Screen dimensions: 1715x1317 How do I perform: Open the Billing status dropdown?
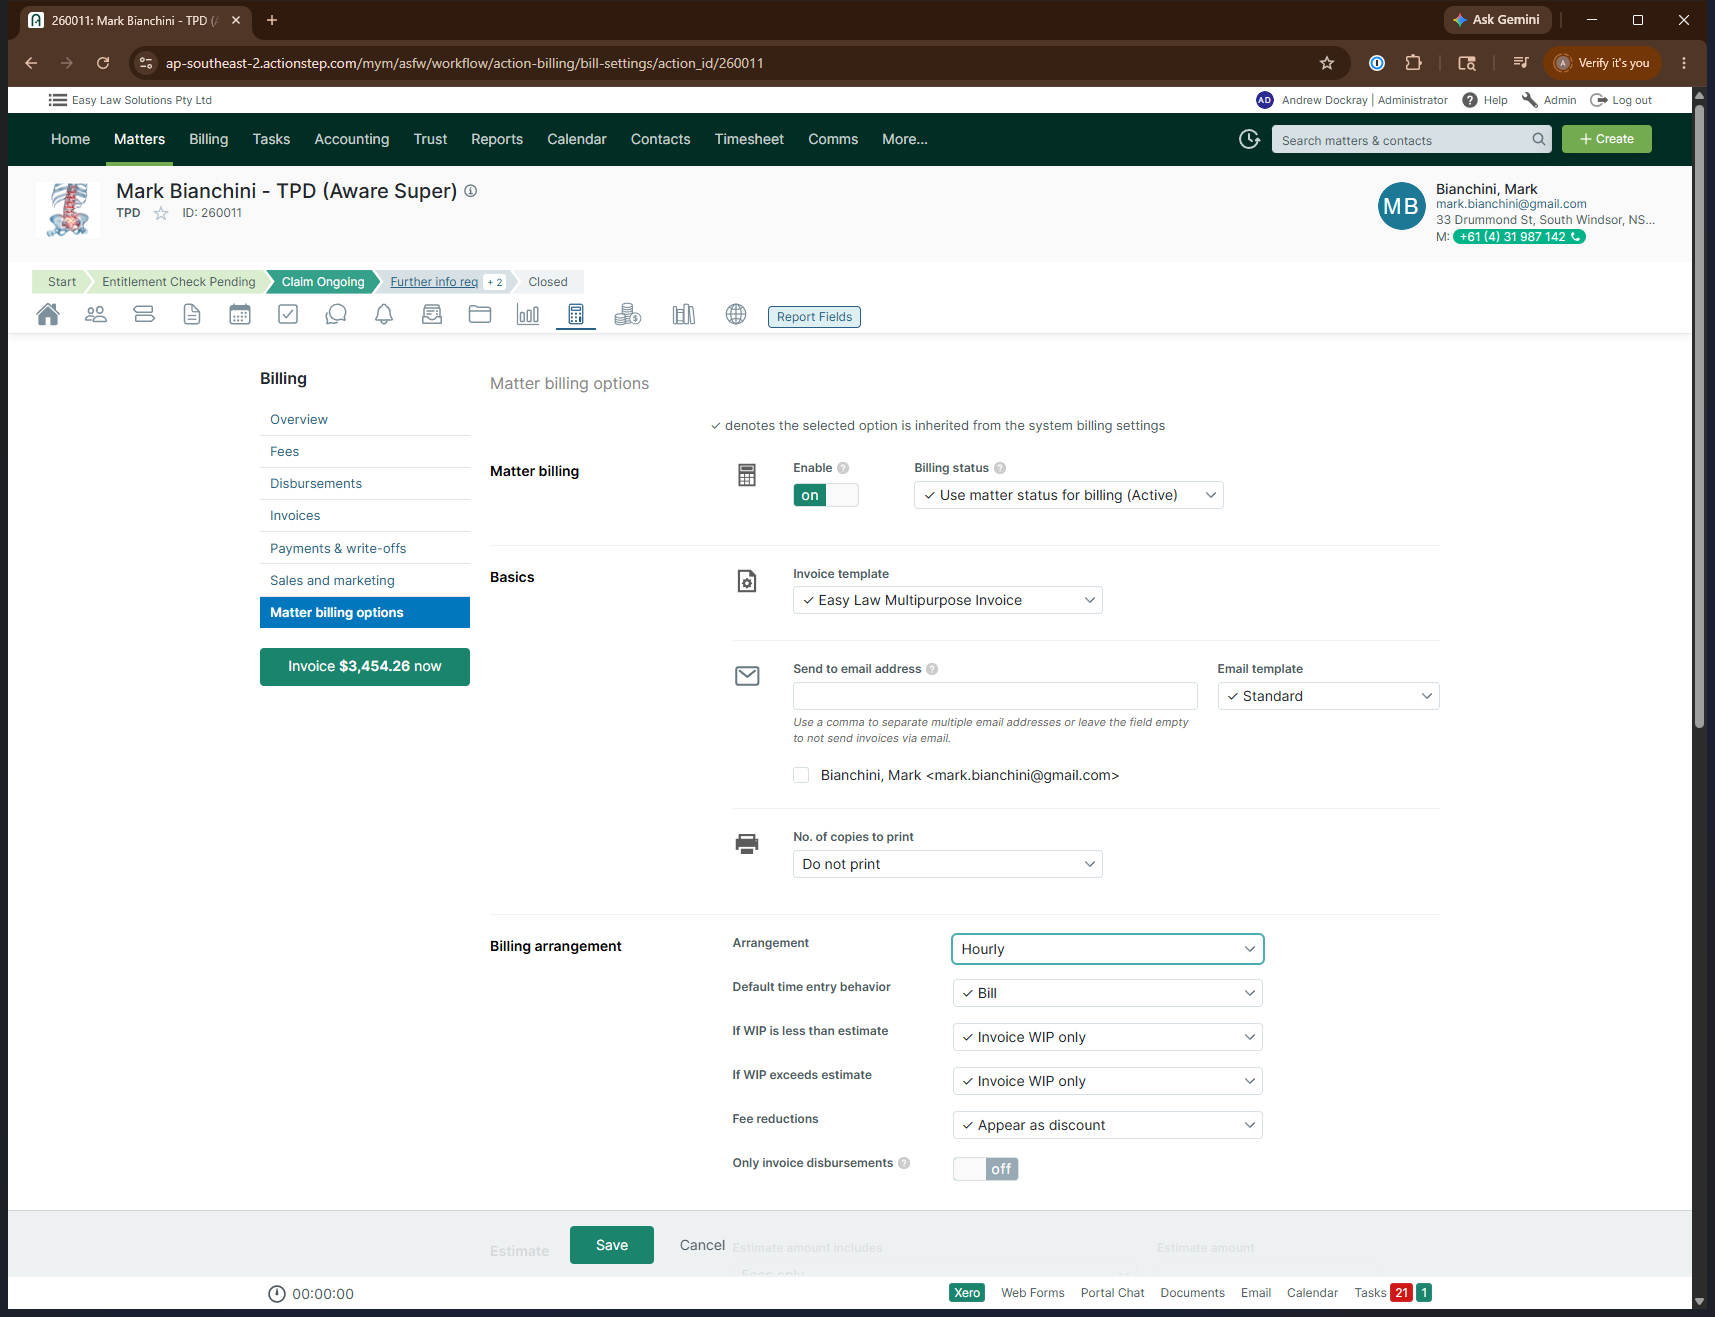point(1069,495)
